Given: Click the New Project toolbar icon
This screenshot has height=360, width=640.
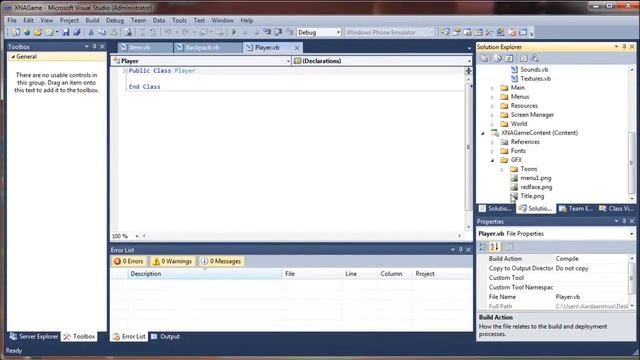Looking at the screenshot, I should pyautogui.click(x=16, y=32).
